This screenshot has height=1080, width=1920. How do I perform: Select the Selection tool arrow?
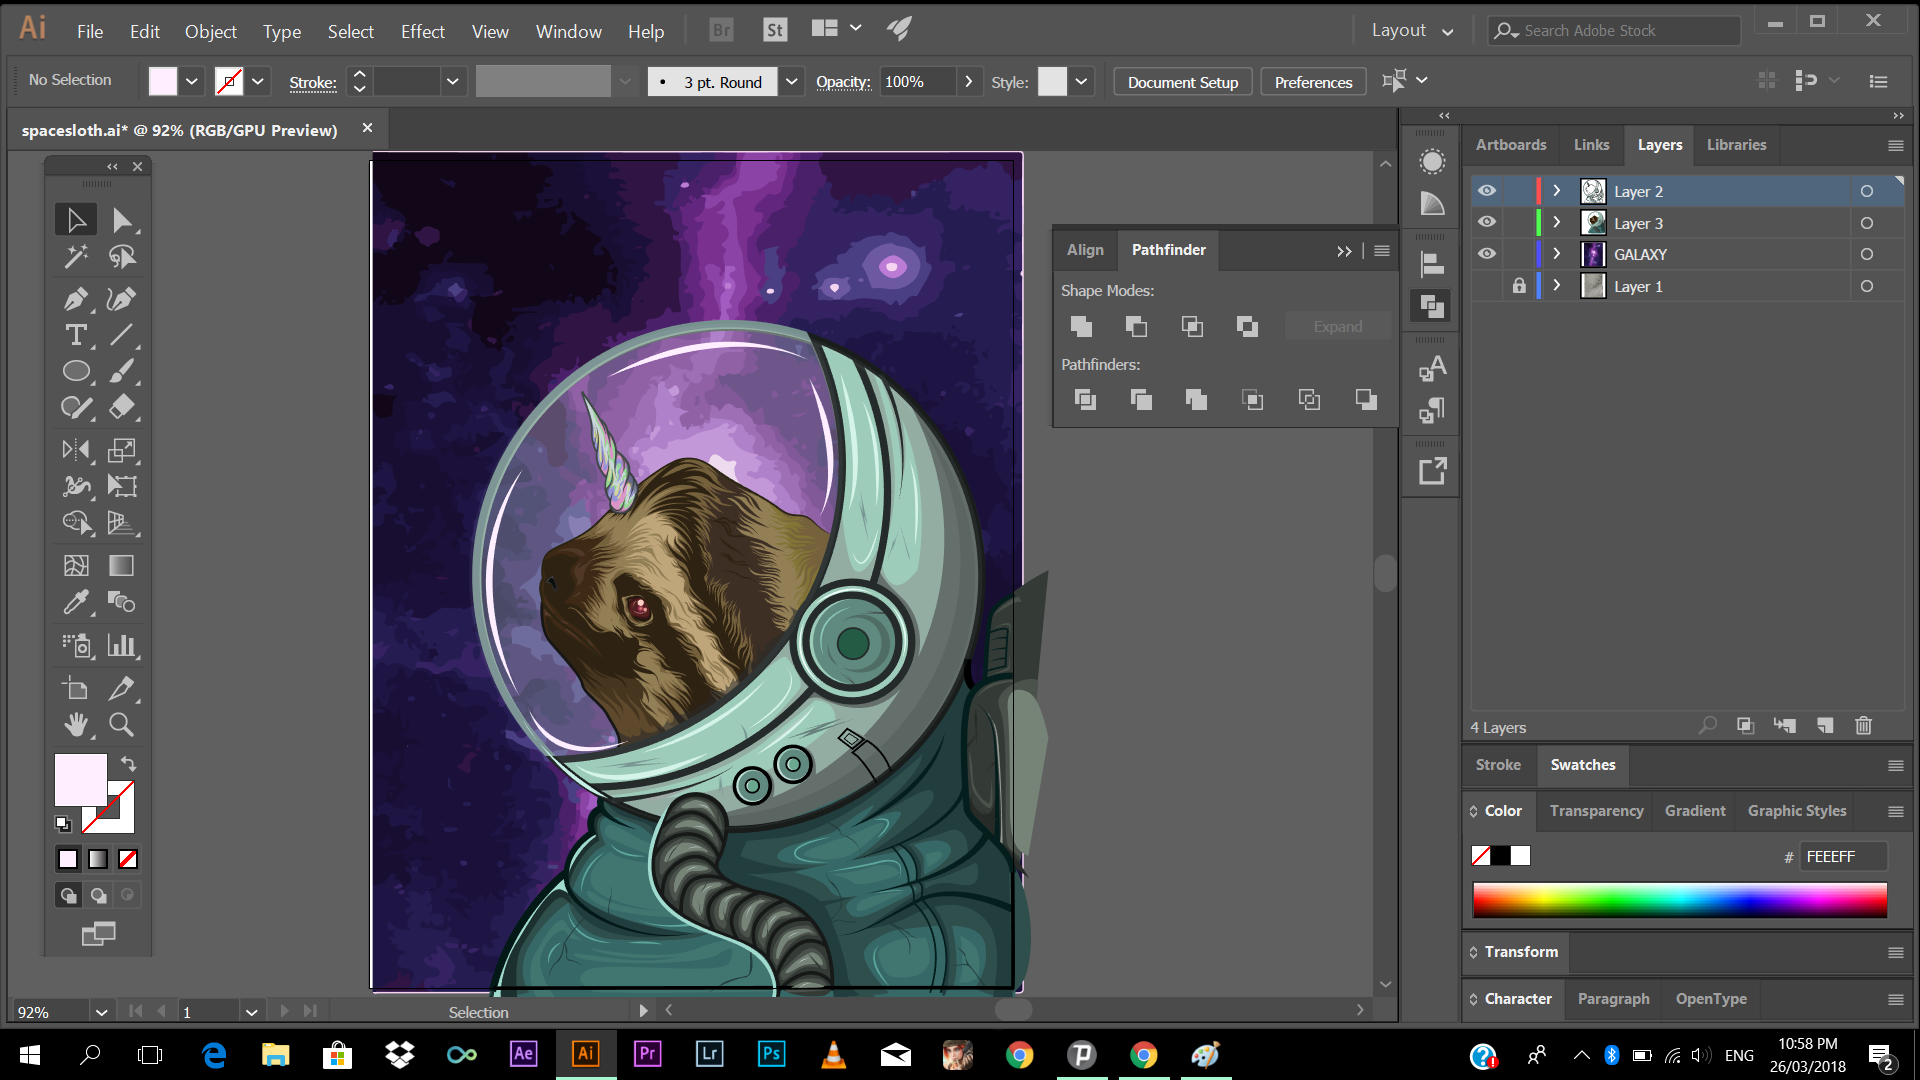click(76, 220)
